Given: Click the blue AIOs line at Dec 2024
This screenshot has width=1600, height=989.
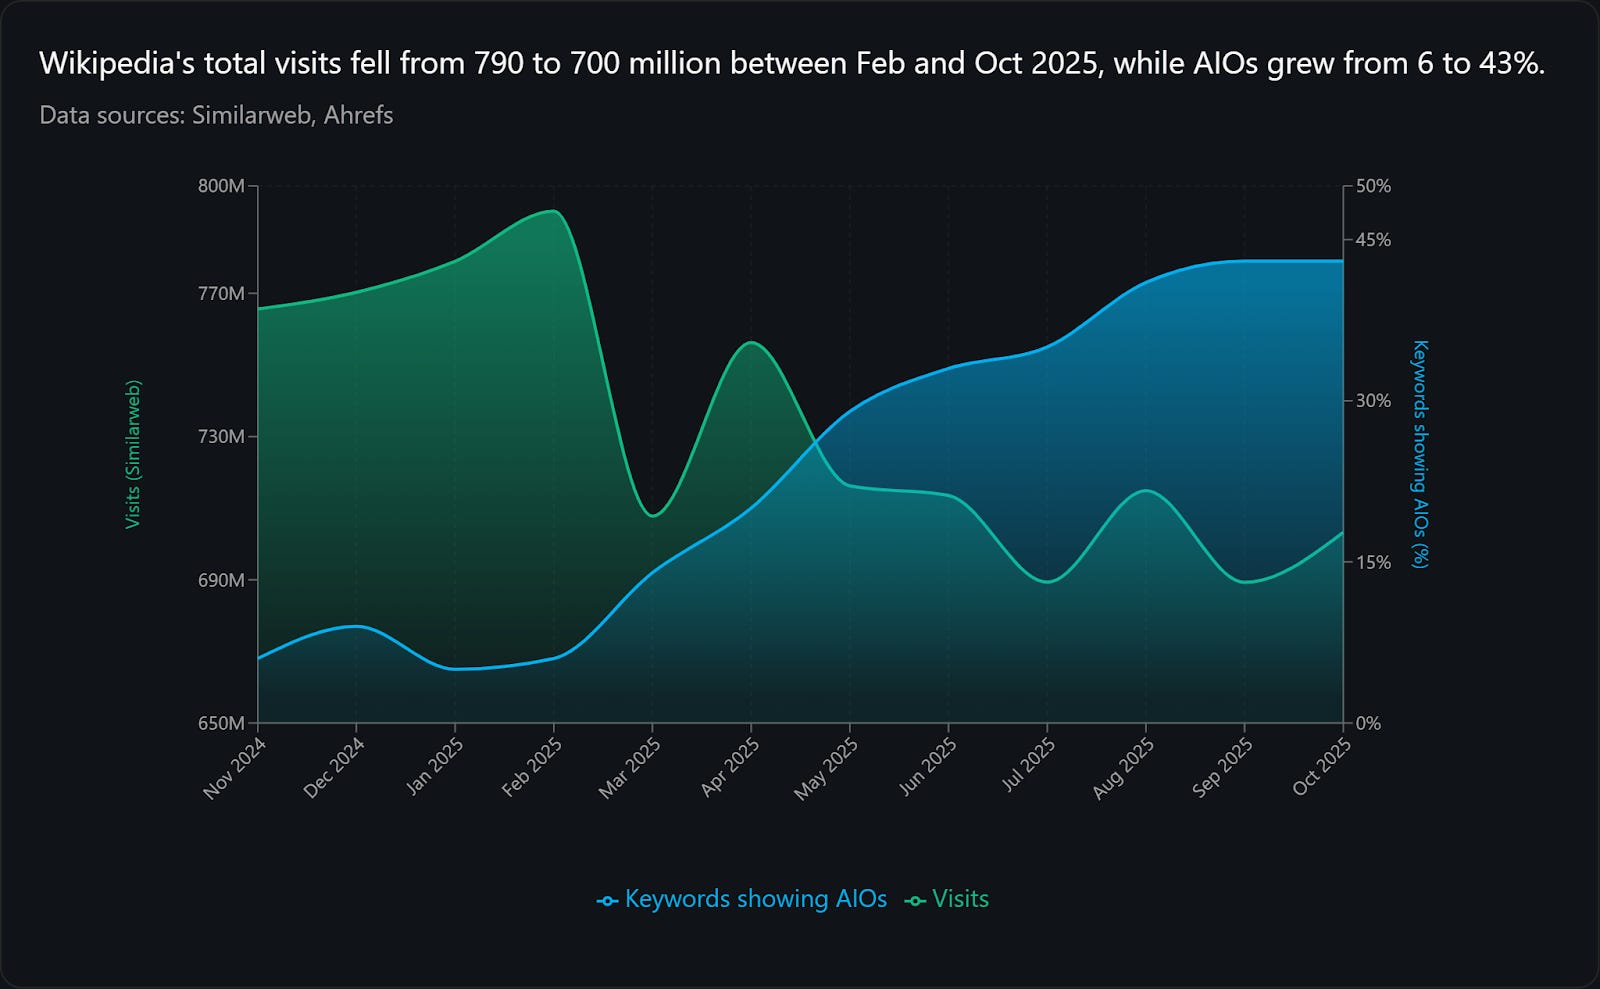Looking at the screenshot, I should pos(357,626).
